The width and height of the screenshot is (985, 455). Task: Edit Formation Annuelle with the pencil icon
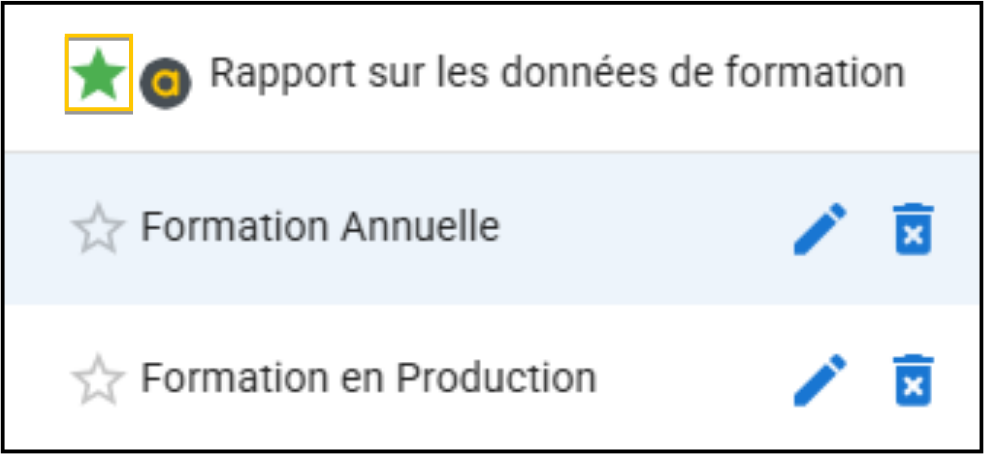820,229
